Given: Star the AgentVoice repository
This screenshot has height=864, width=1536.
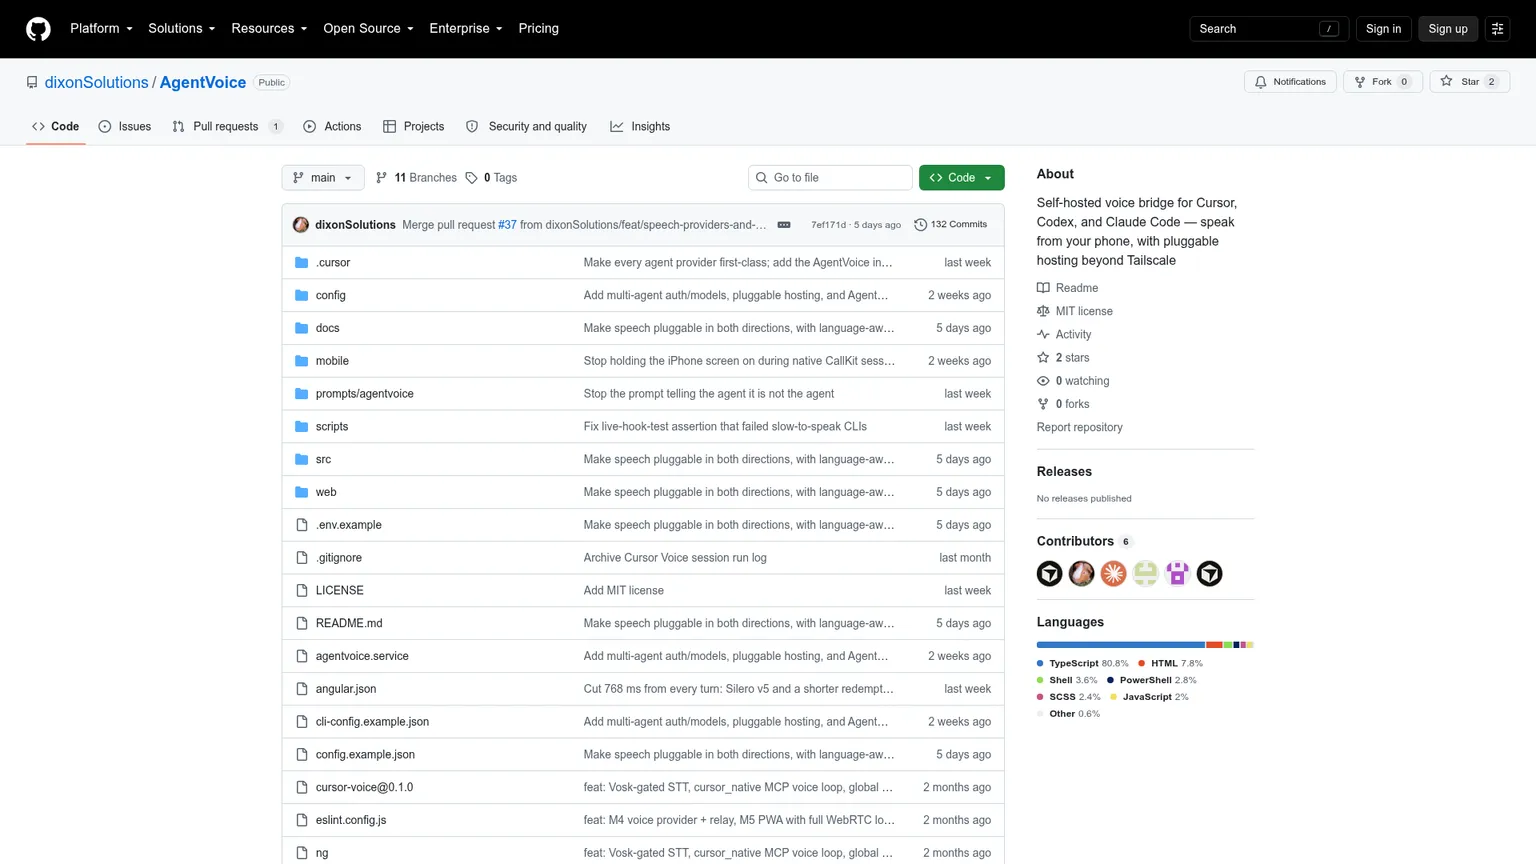Looking at the screenshot, I should click(1469, 82).
